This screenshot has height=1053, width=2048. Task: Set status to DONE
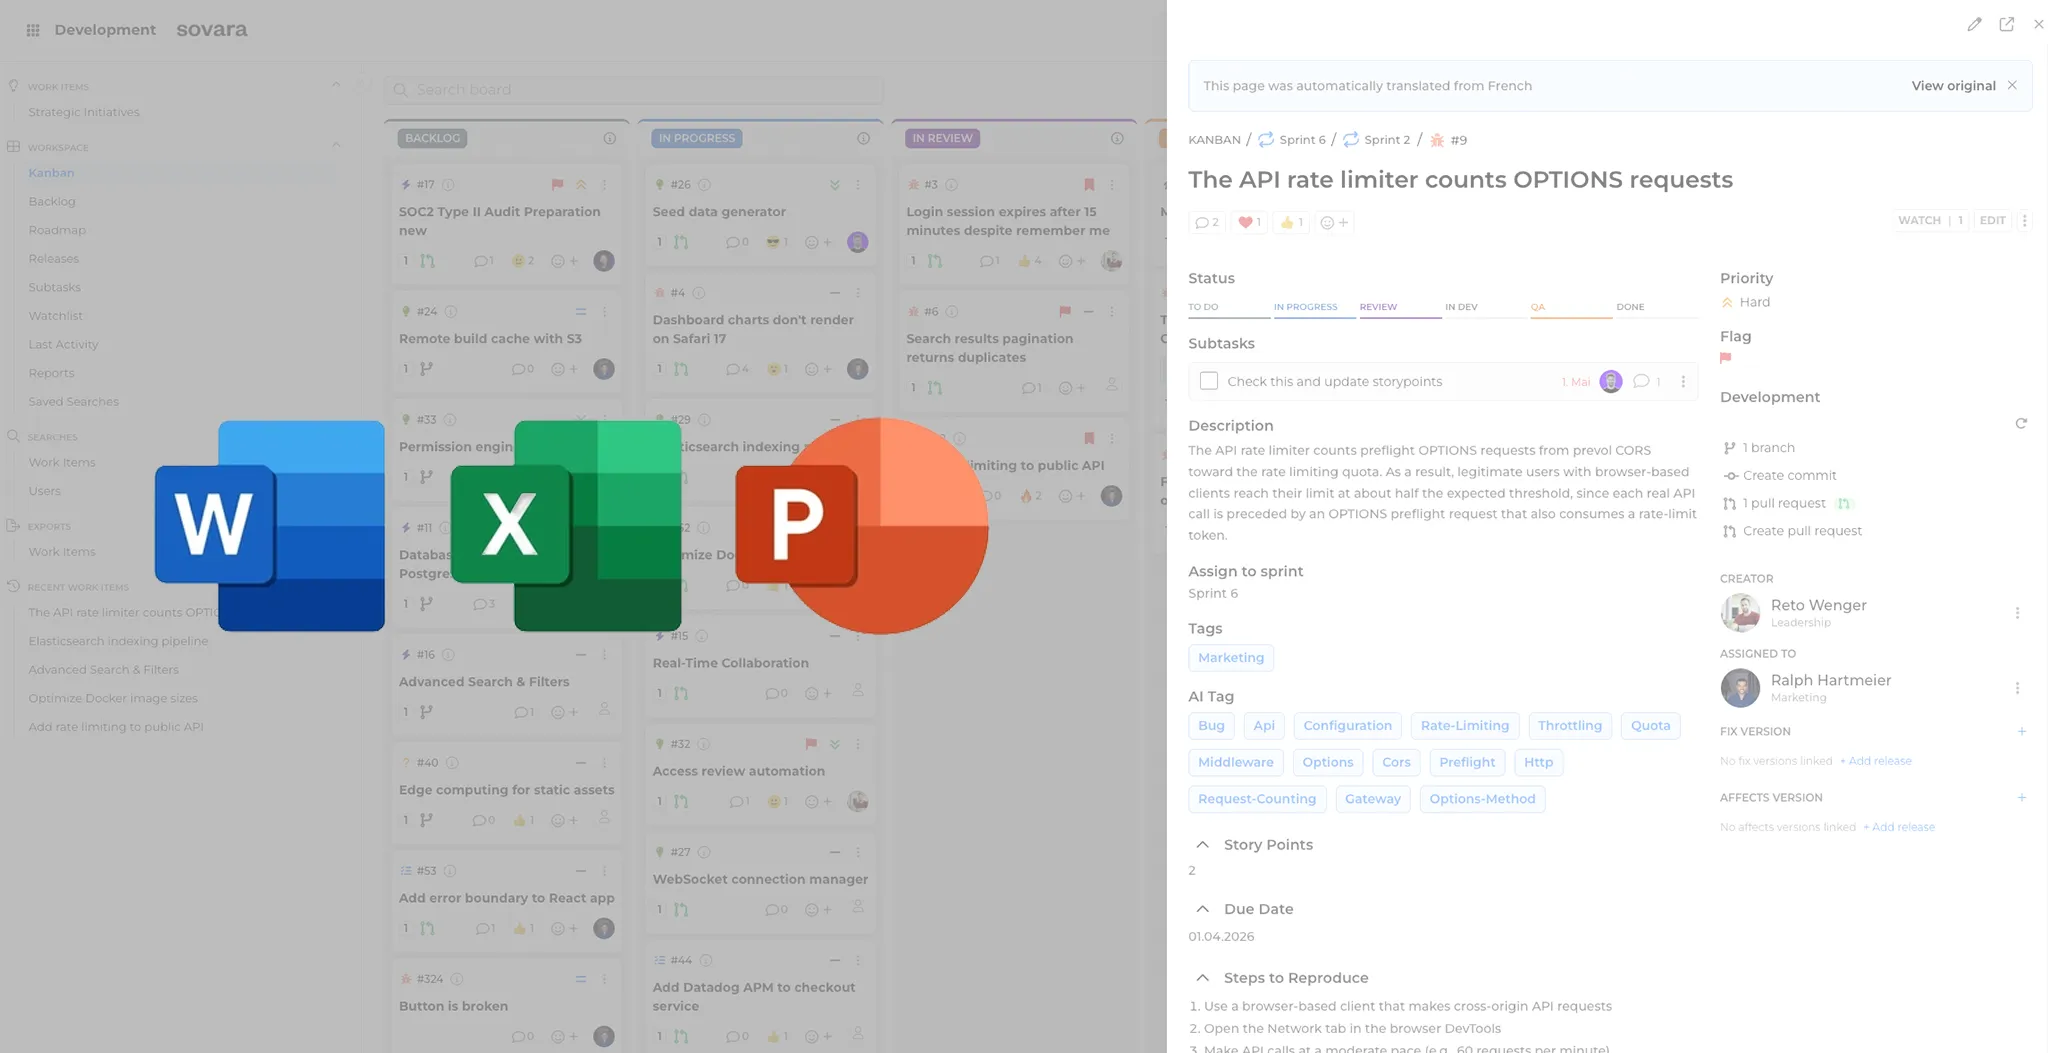pyautogui.click(x=1657, y=308)
